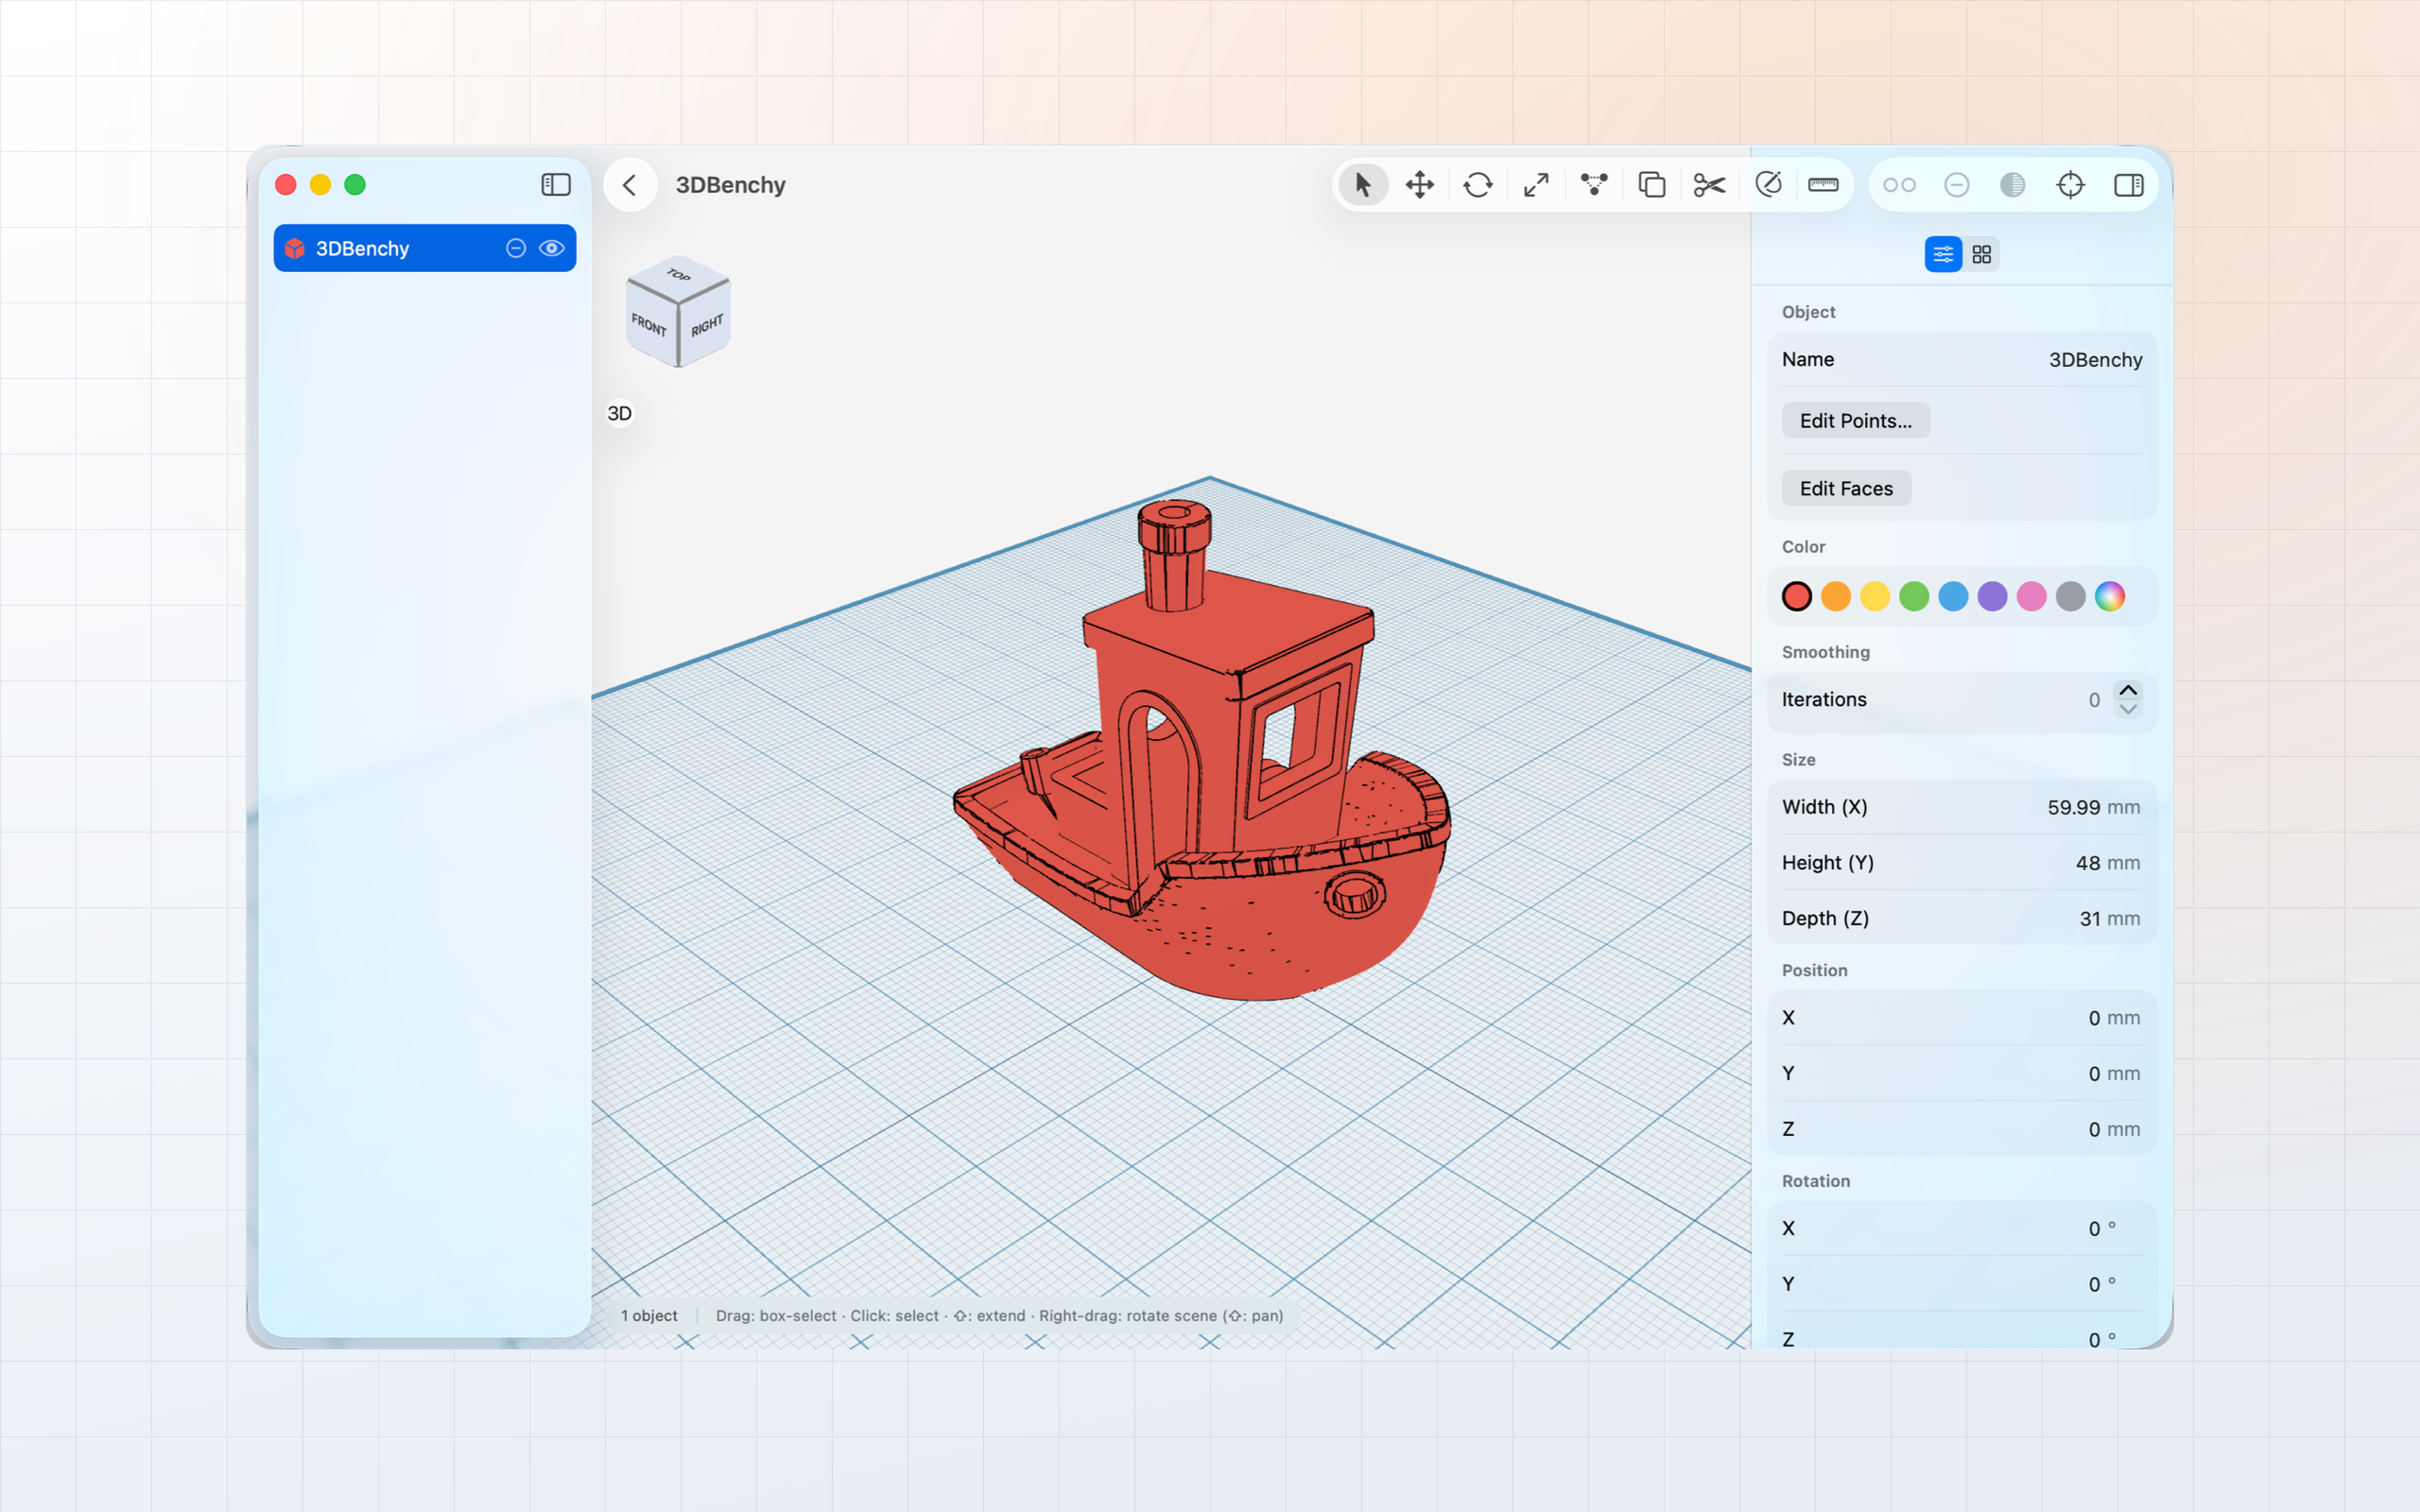This screenshot has height=1512, width=2420.
Task: Switch to the grid view tab
Action: tap(1981, 255)
